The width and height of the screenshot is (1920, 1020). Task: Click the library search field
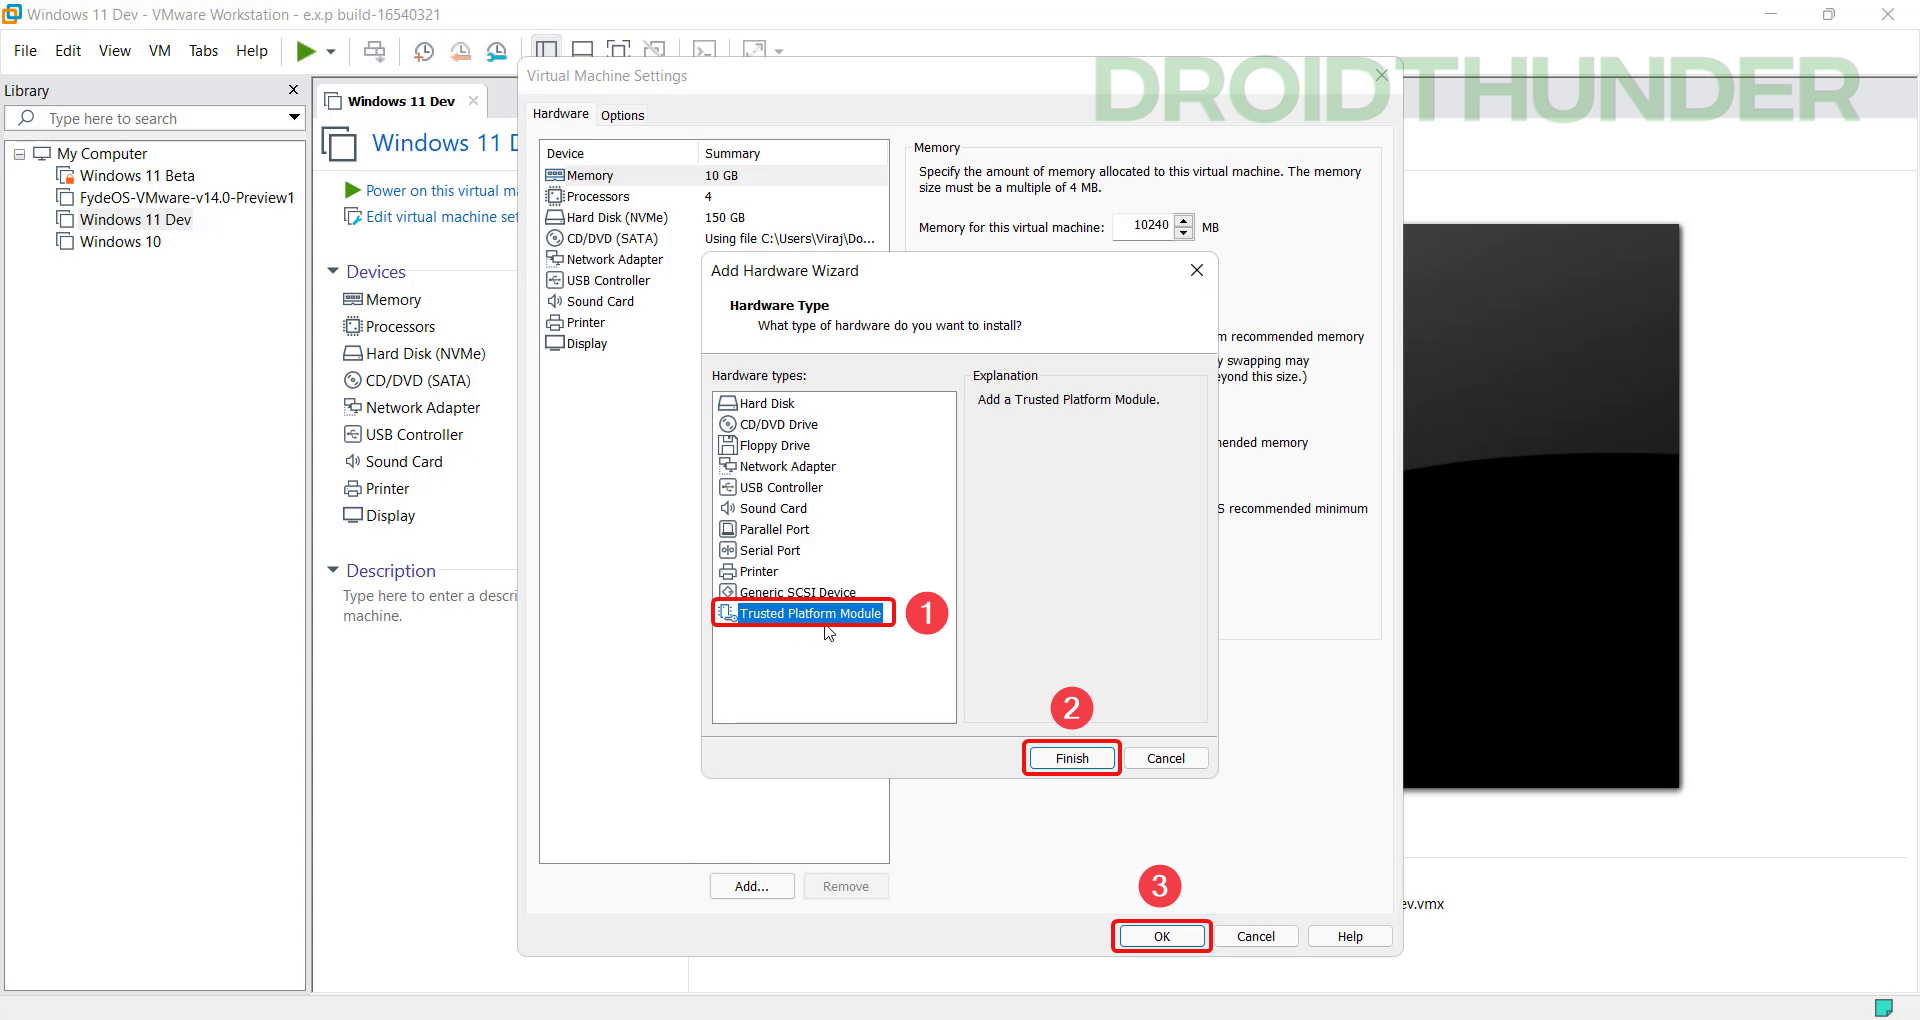point(155,118)
